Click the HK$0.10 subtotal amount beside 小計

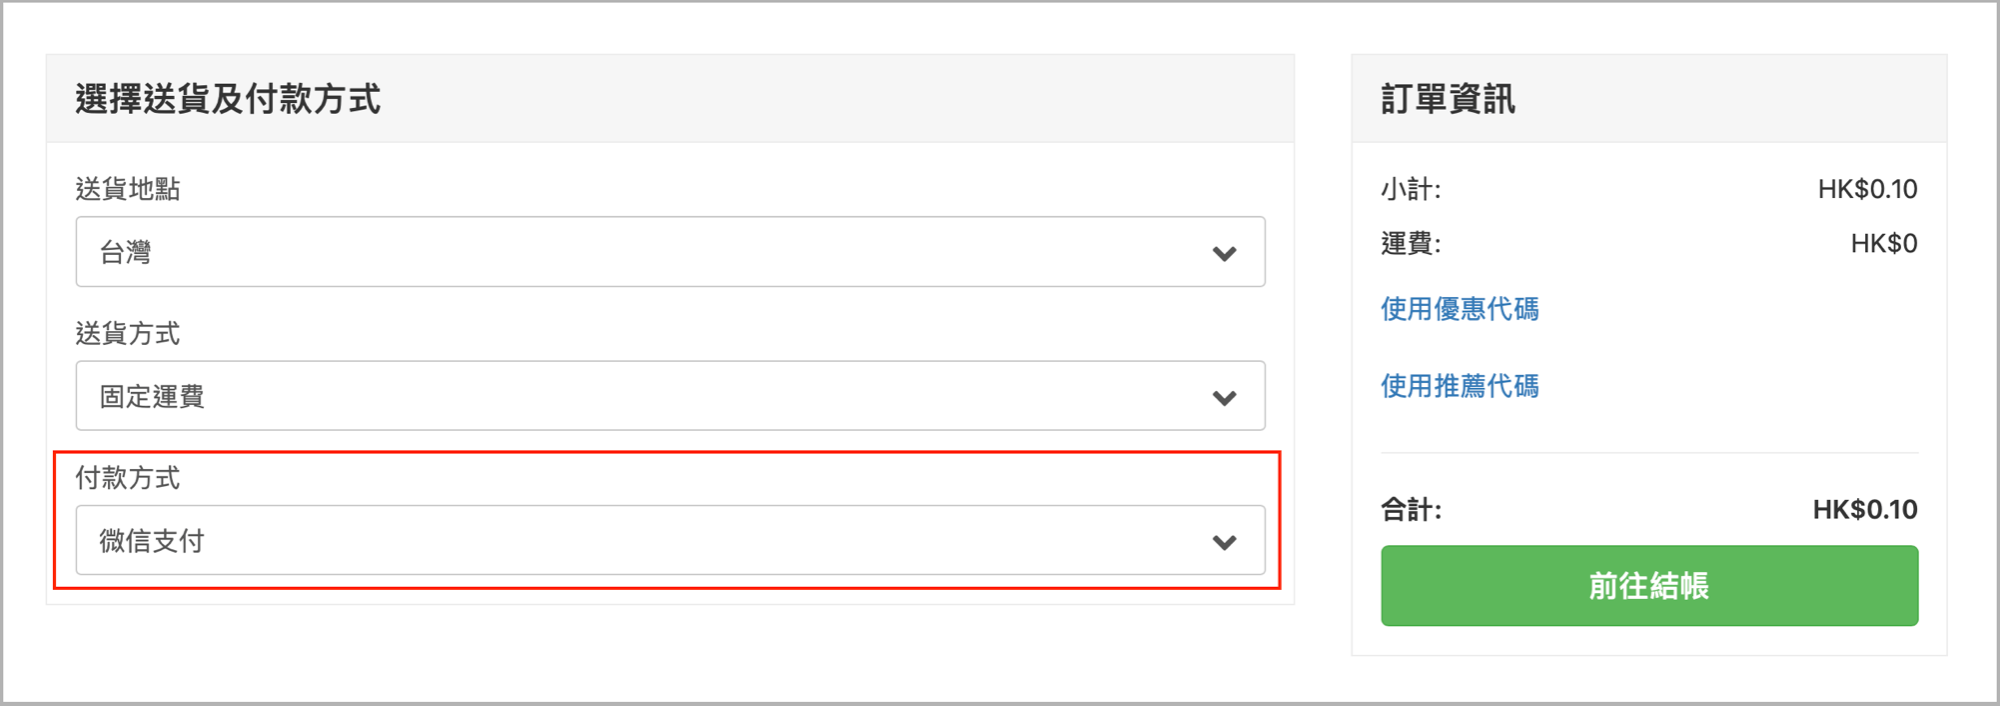[x=1867, y=189]
